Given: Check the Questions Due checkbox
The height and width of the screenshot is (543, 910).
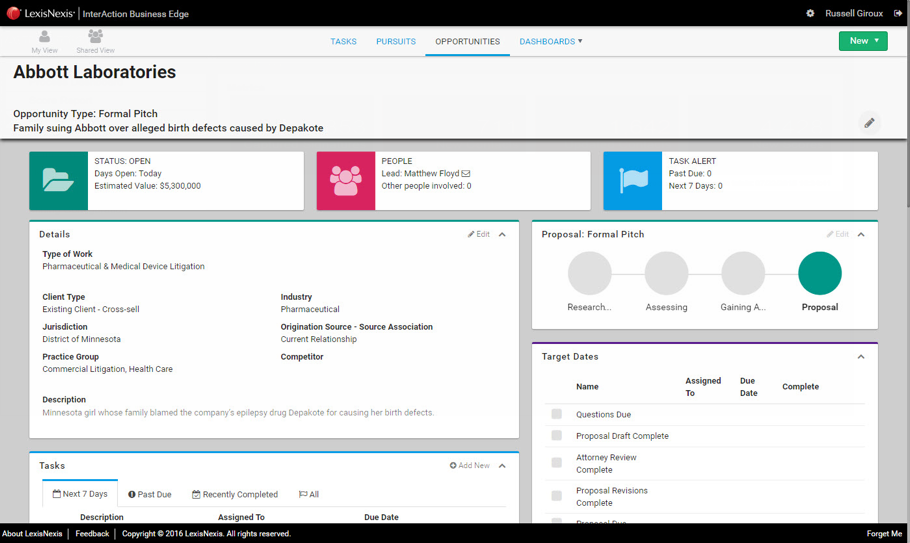Looking at the screenshot, I should pos(557,414).
